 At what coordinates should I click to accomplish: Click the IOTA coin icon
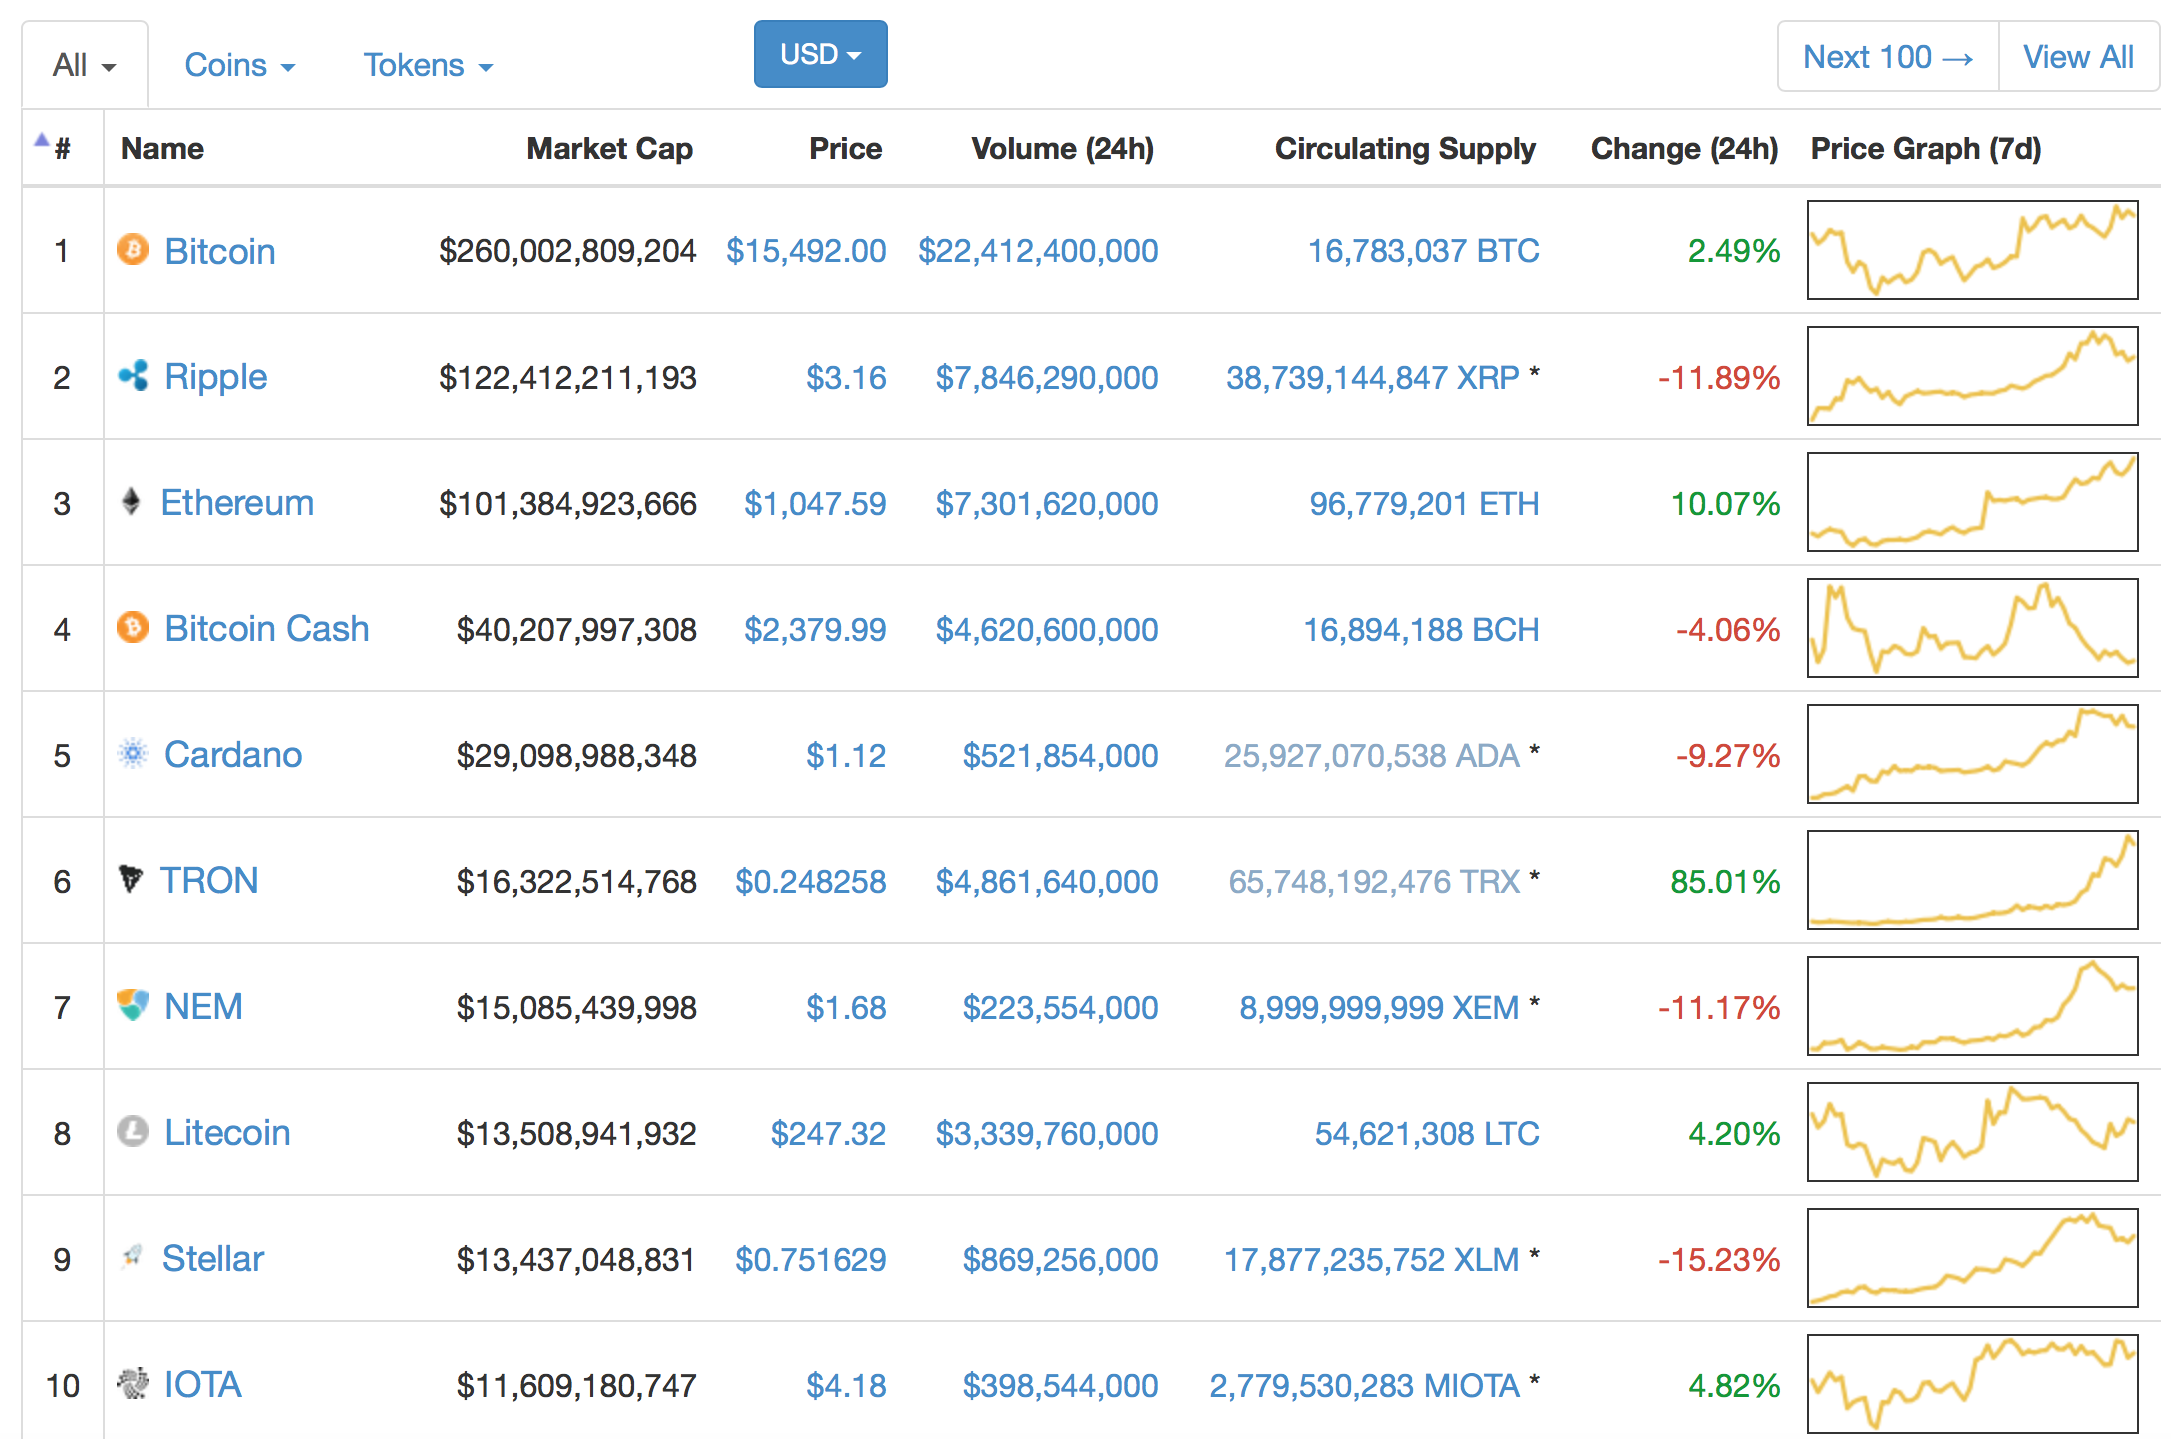coord(133,1385)
